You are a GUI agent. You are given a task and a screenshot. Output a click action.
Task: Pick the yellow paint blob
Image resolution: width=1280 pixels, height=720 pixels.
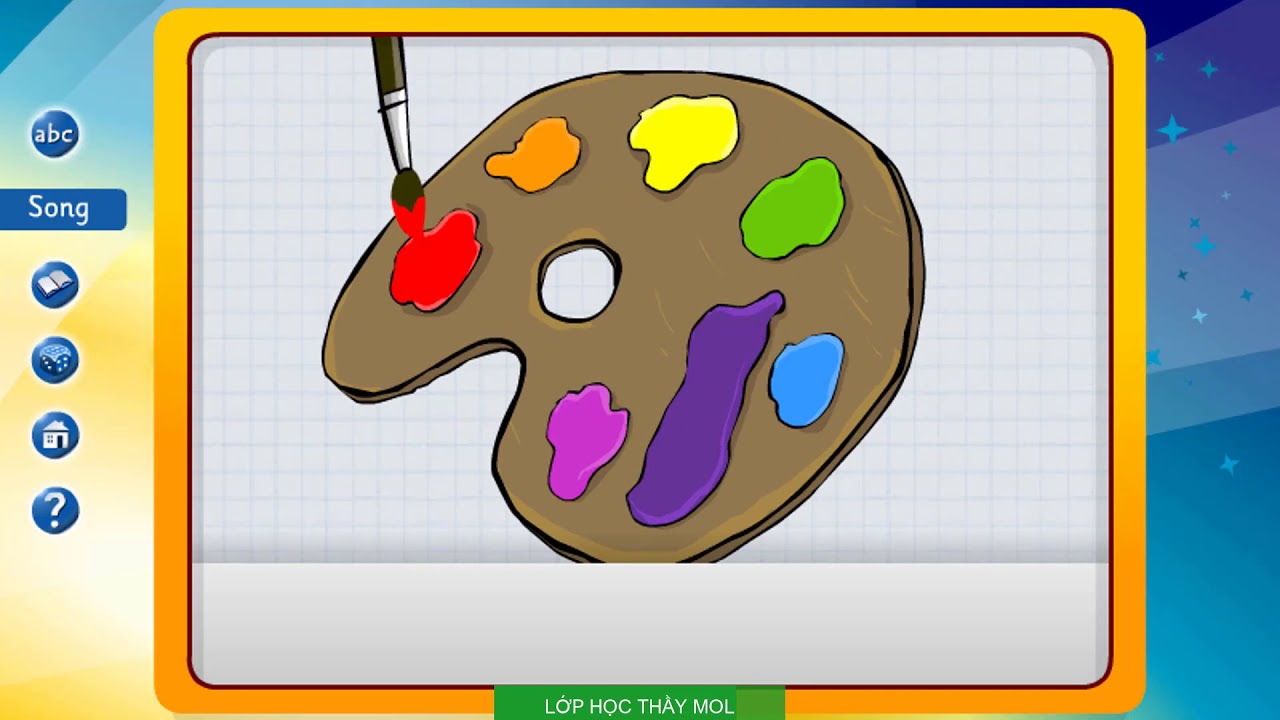tap(684, 141)
